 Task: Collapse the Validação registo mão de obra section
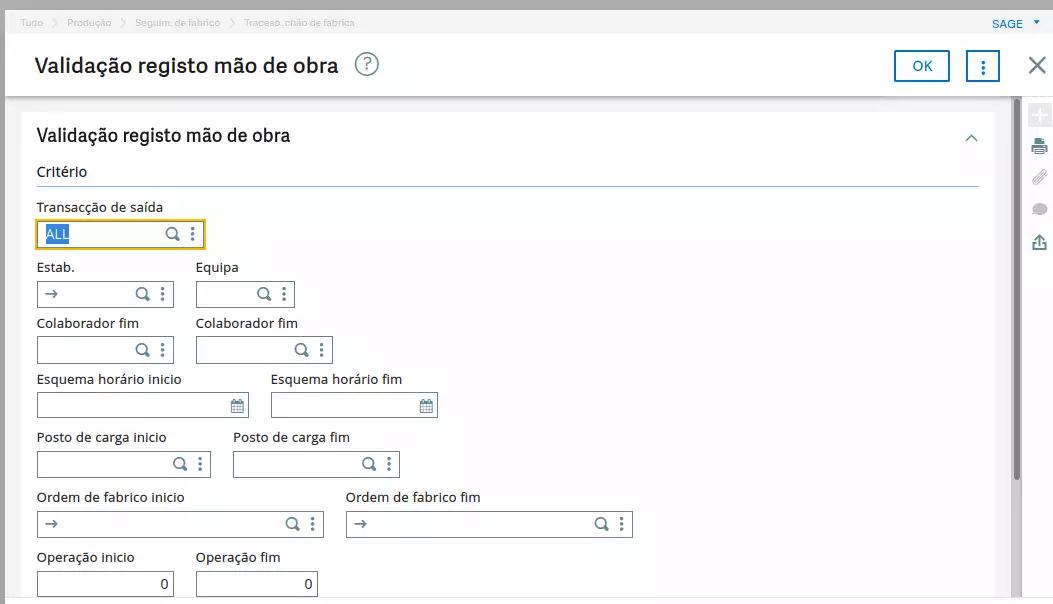970,138
